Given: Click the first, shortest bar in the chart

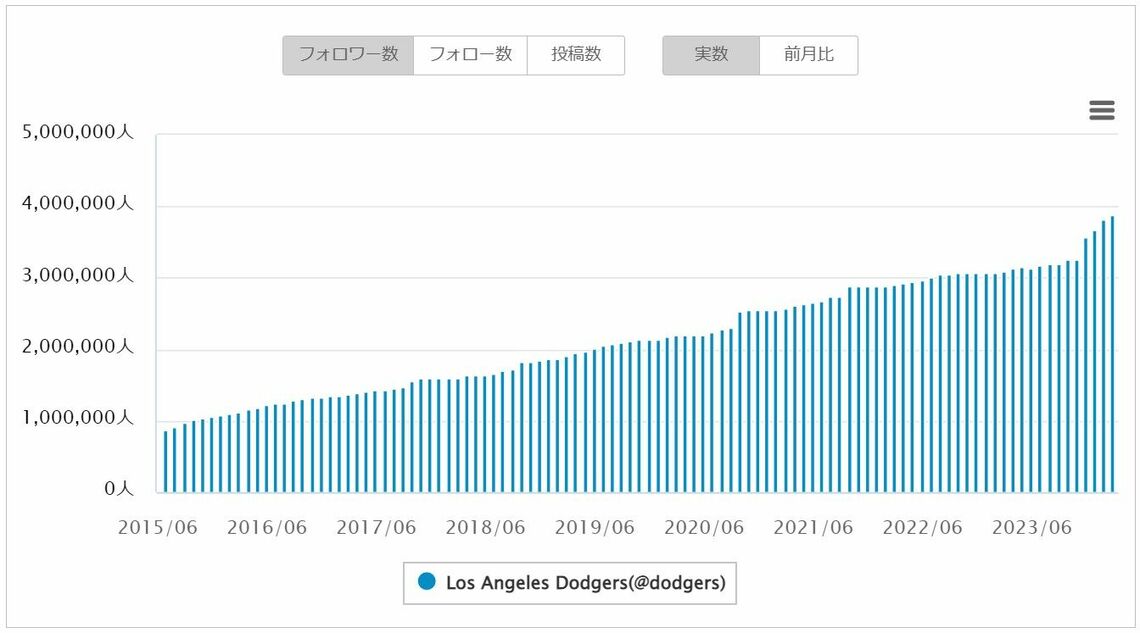Looking at the screenshot, I should tap(165, 462).
